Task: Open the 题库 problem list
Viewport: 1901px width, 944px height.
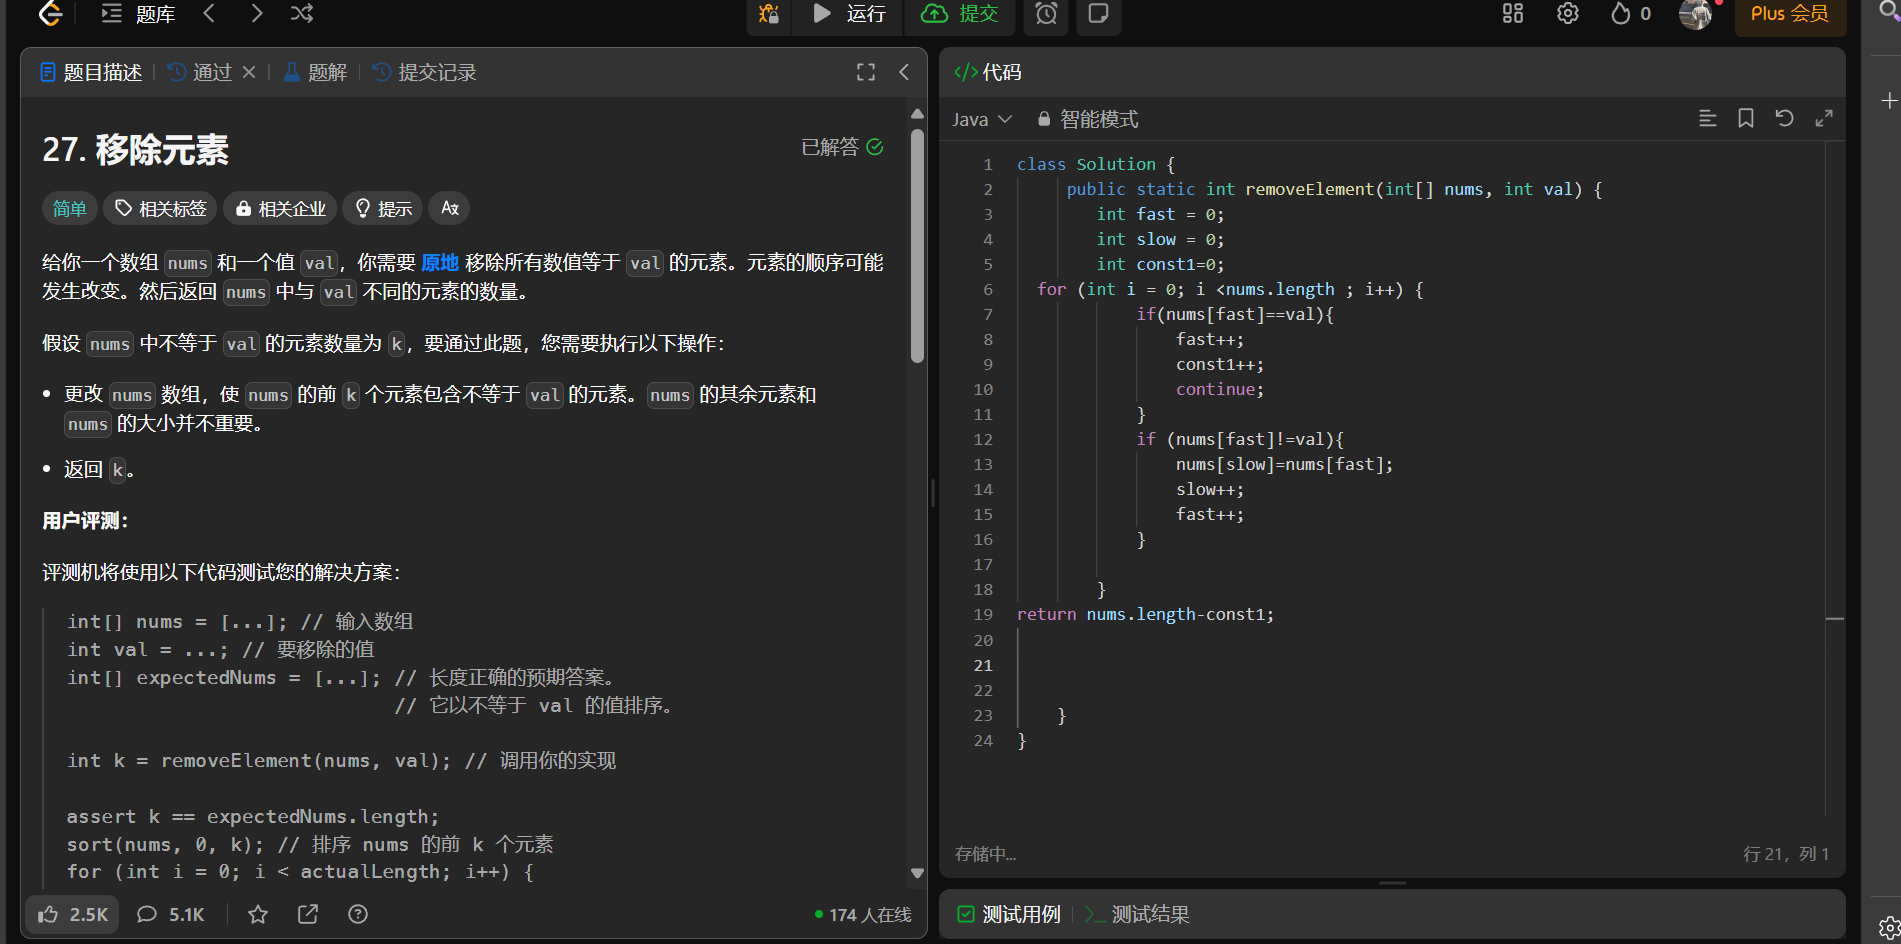Action: point(138,14)
